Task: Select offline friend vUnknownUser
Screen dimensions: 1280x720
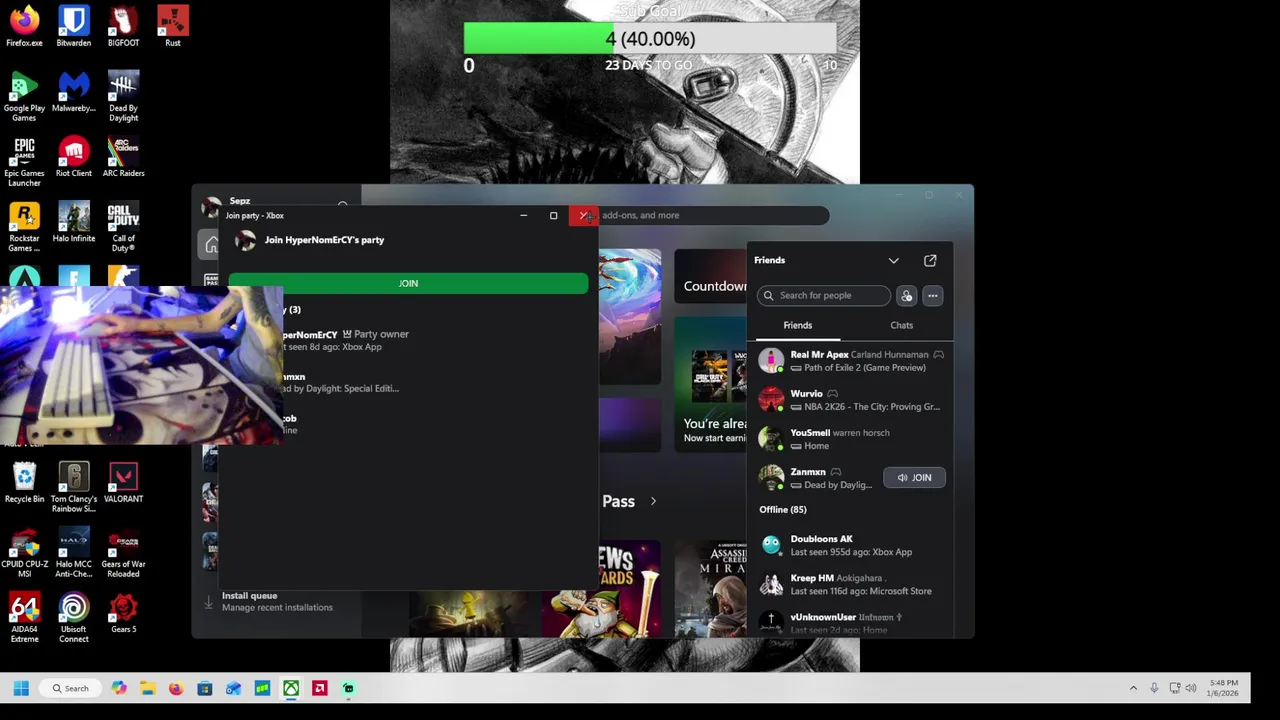Action: pyautogui.click(x=852, y=623)
